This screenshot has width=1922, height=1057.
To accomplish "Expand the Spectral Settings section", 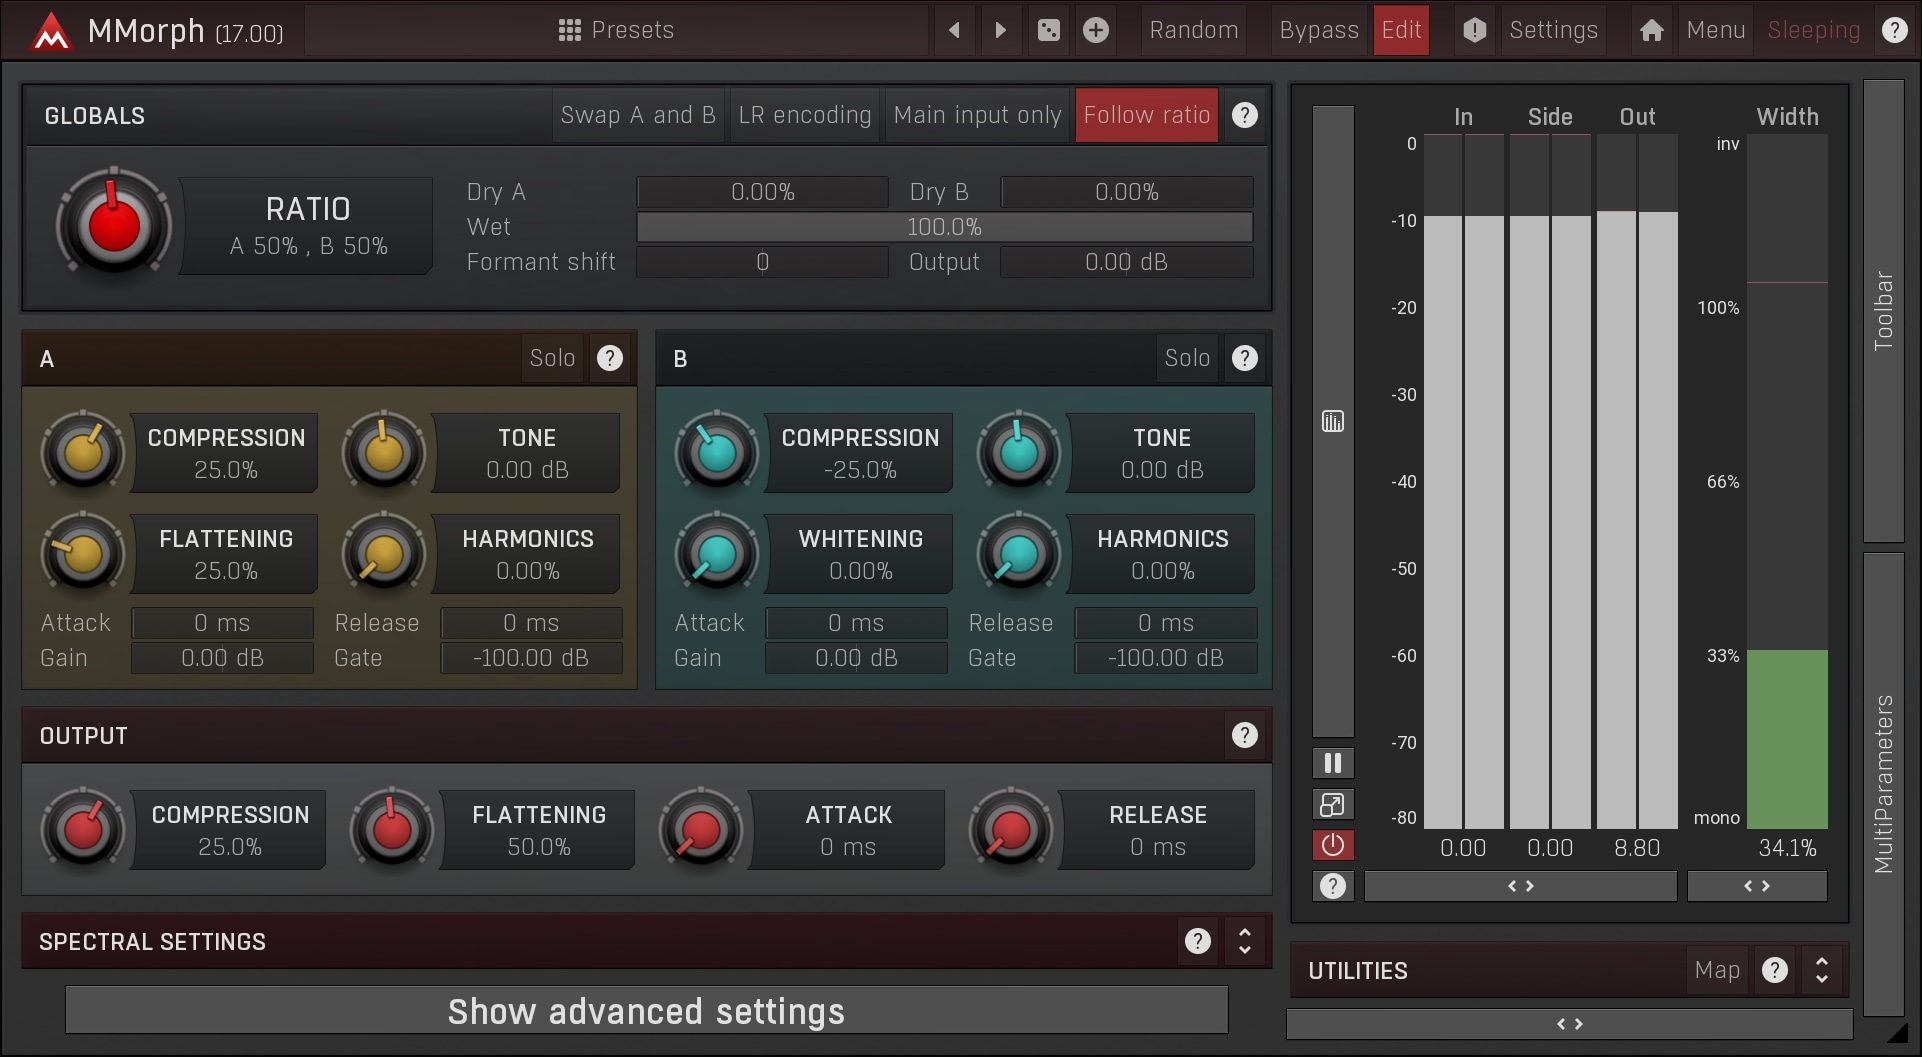I will [x=1244, y=941].
